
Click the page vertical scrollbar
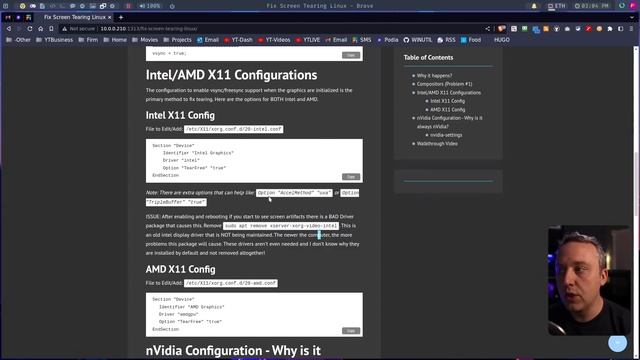click(x=636, y=202)
